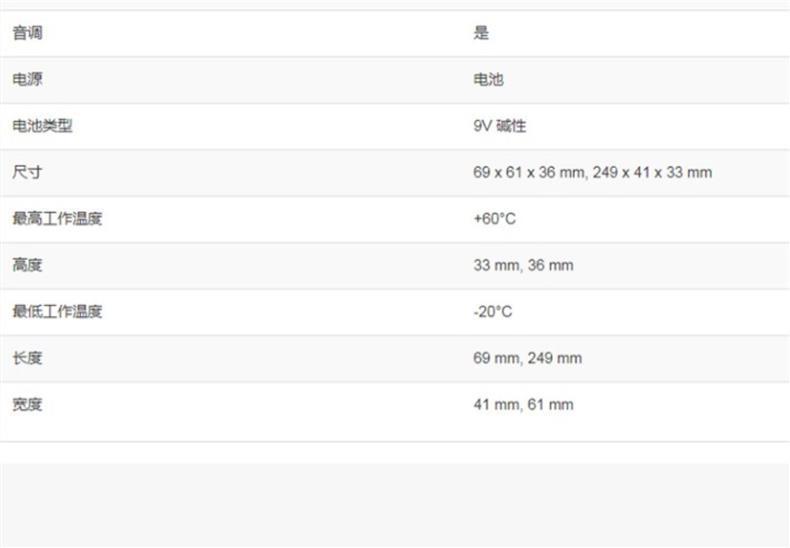The image size is (790, 548).
Task: Click the 尺寸 row label
Action: tap(27, 172)
